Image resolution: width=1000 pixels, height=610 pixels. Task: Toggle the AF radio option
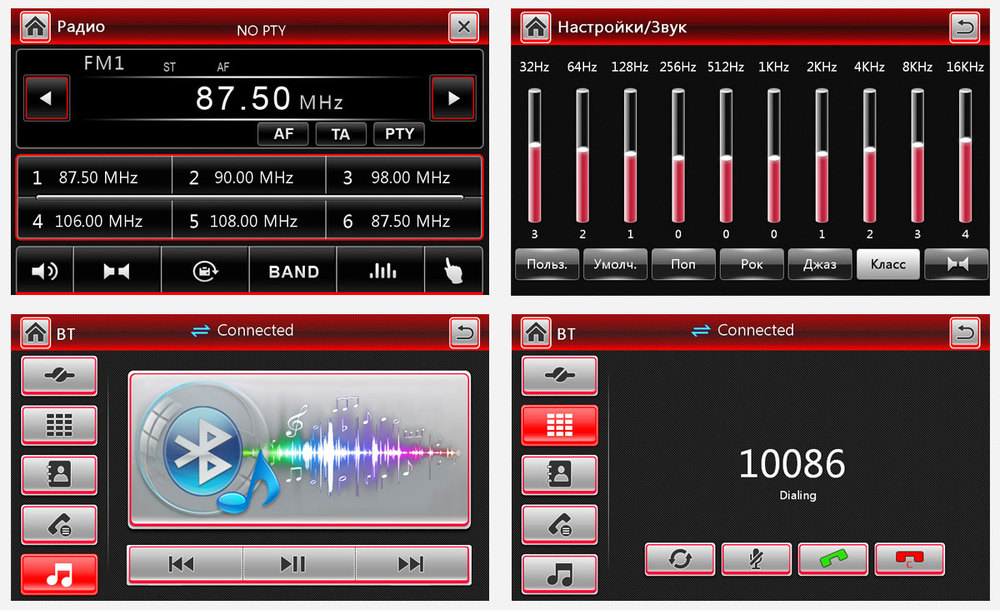coord(283,134)
